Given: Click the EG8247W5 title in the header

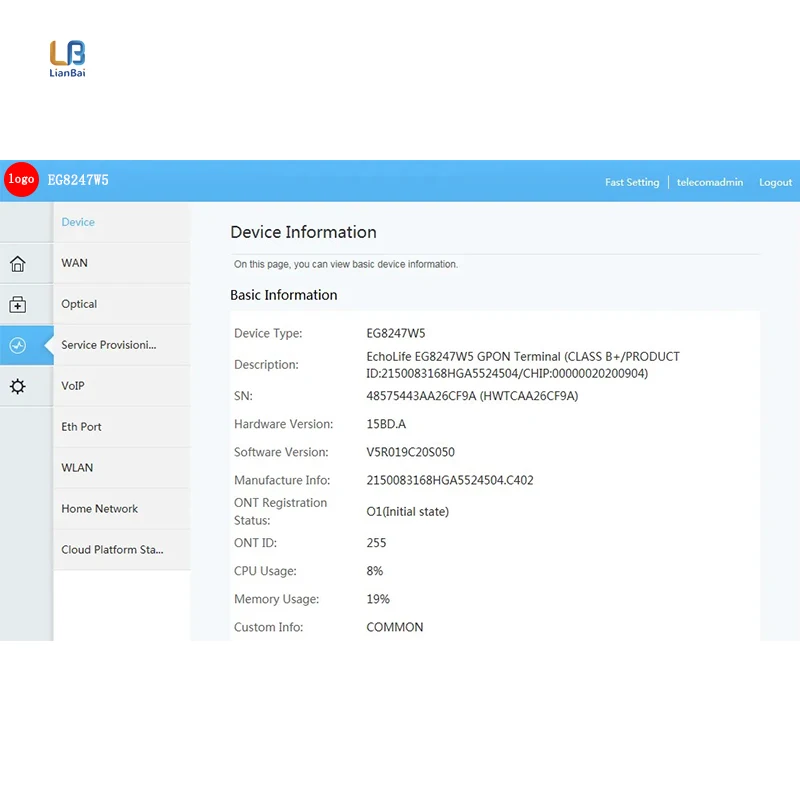Looking at the screenshot, I should tap(78, 180).
